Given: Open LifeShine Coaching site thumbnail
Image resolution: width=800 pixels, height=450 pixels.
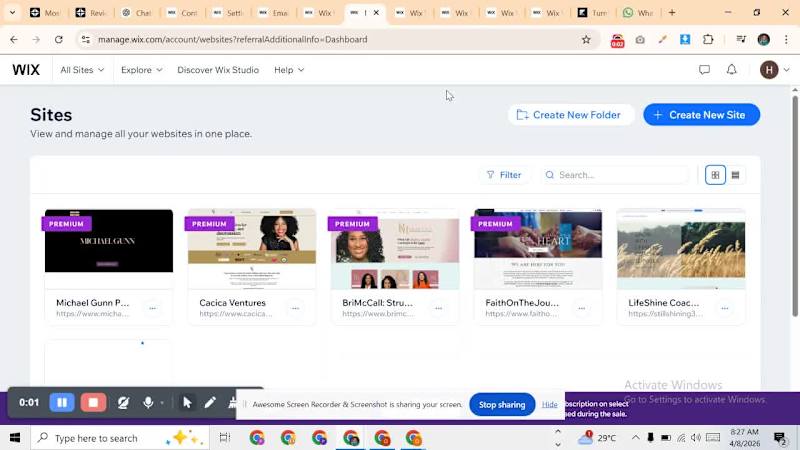Looking at the screenshot, I should pyautogui.click(x=681, y=248).
